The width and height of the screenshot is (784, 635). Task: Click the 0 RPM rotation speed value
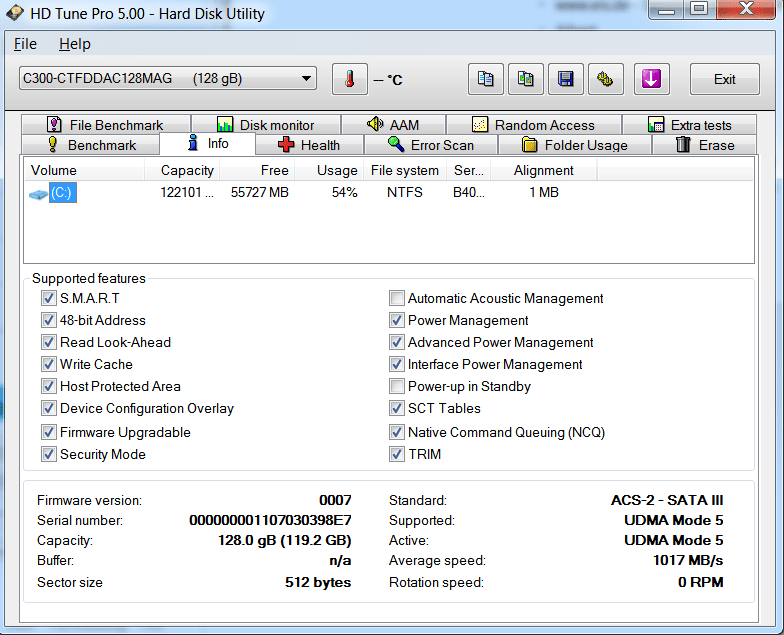pyautogui.click(x=700, y=582)
